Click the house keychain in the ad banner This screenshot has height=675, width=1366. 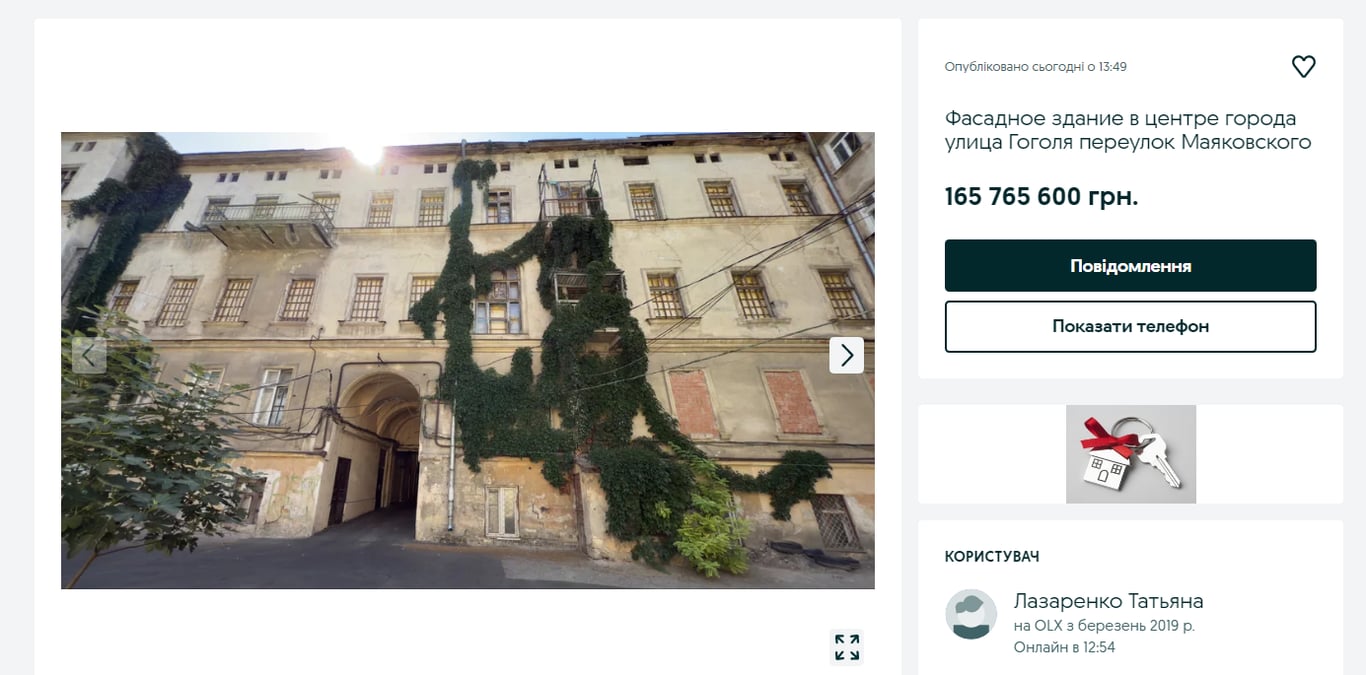tap(1106, 466)
